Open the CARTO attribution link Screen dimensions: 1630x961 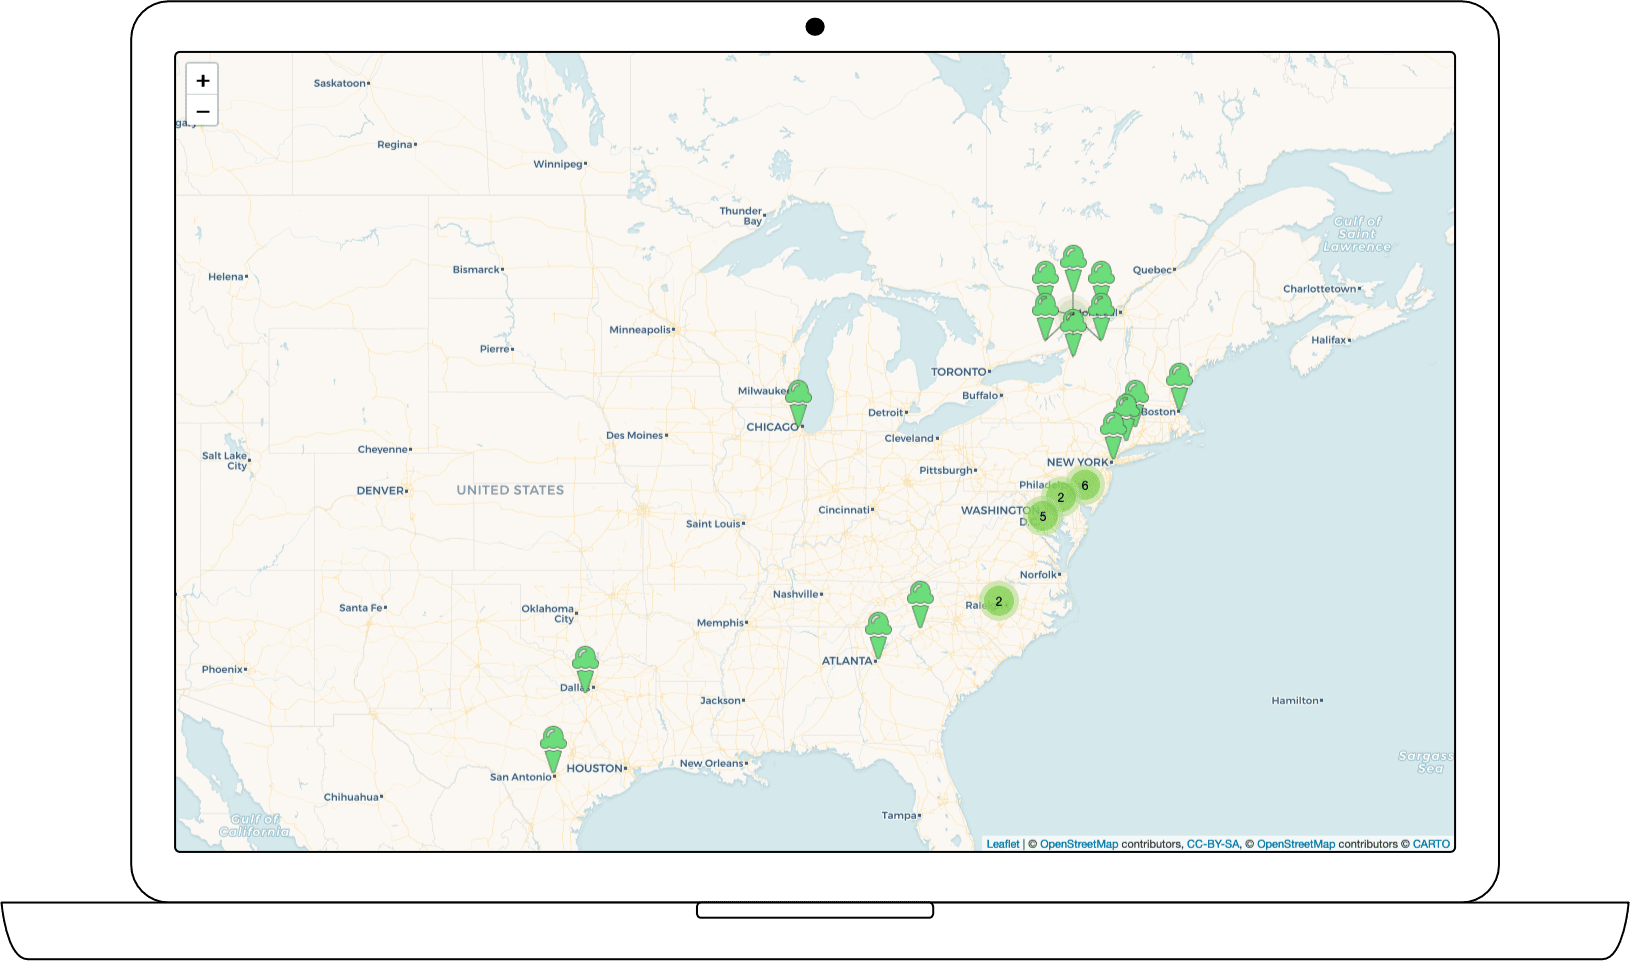1431,844
